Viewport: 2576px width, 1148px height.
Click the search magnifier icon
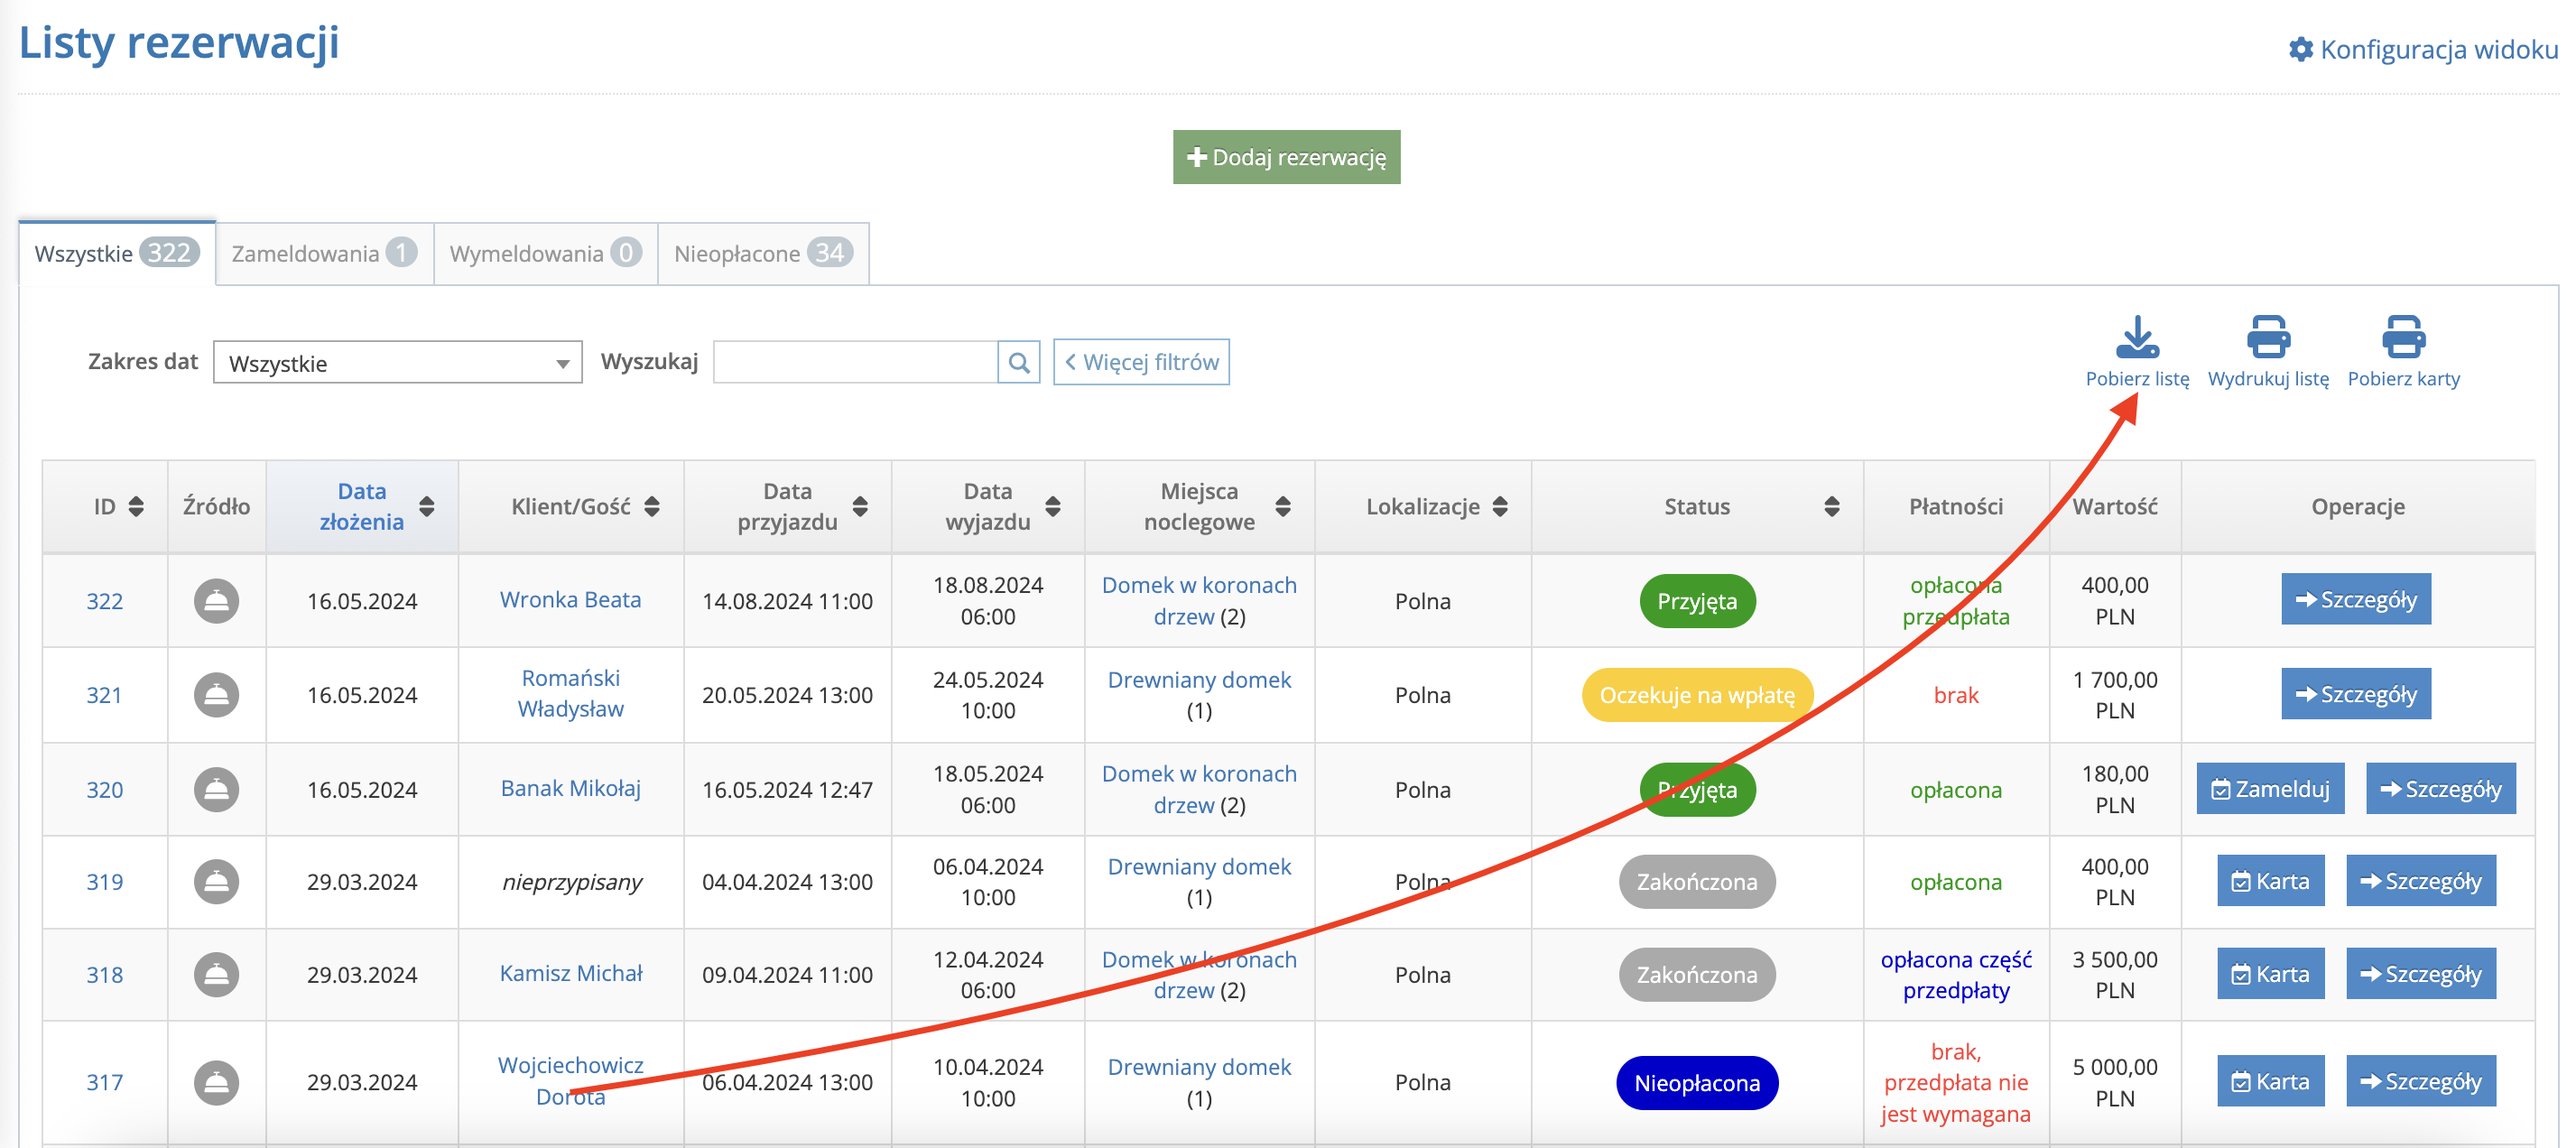1018,362
